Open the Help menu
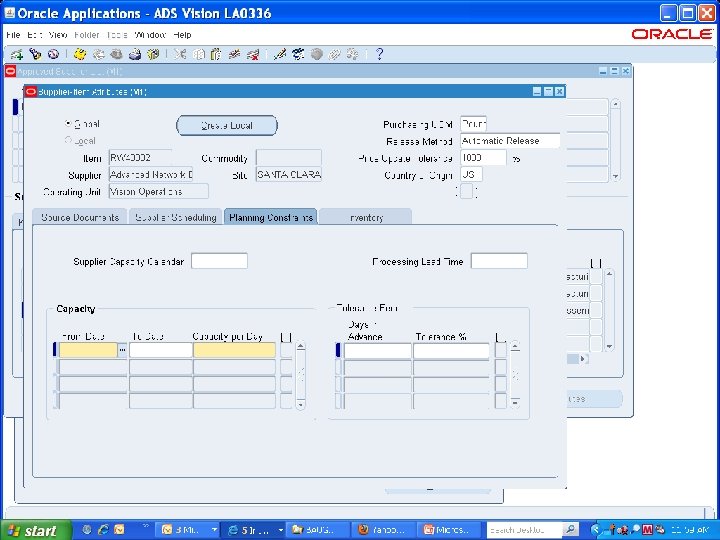The height and width of the screenshot is (540, 720). (182, 35)
